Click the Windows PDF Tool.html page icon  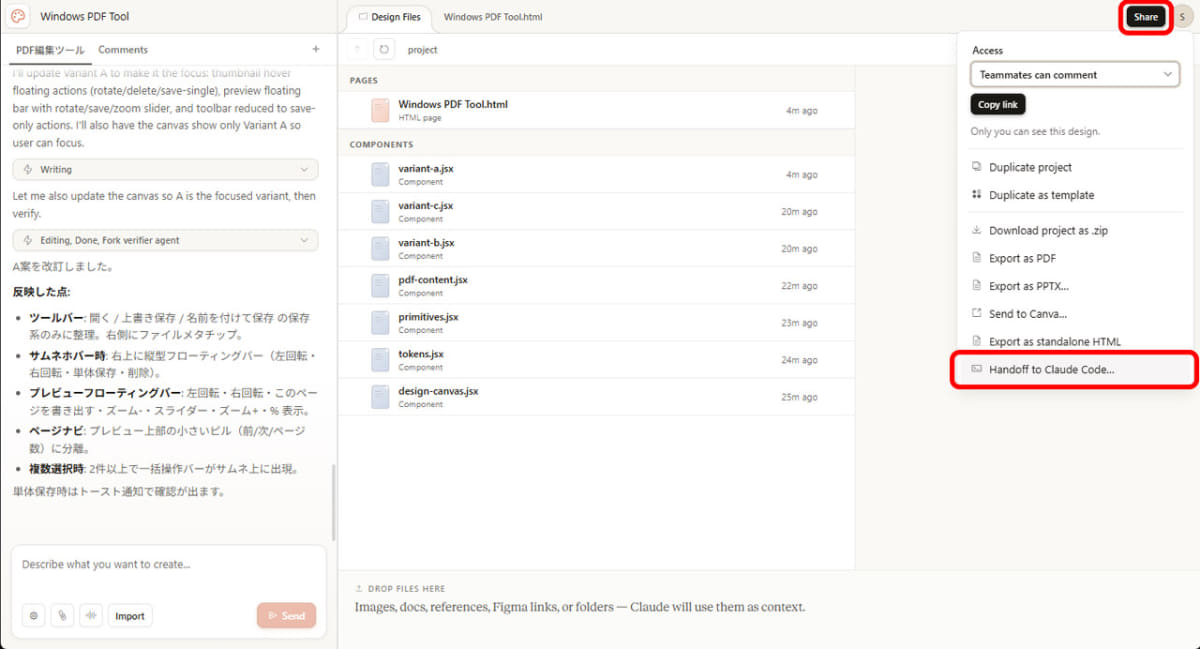tap(380, 110)
